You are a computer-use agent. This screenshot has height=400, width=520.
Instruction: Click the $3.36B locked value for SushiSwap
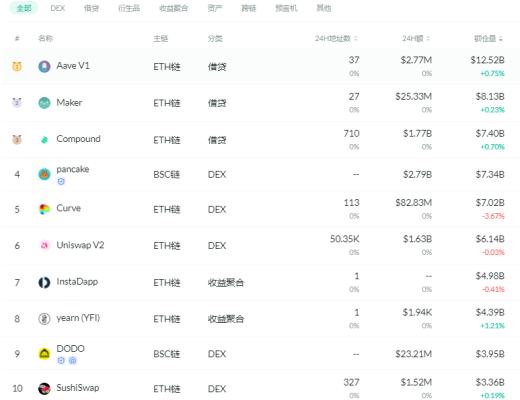tap(490, 382)
